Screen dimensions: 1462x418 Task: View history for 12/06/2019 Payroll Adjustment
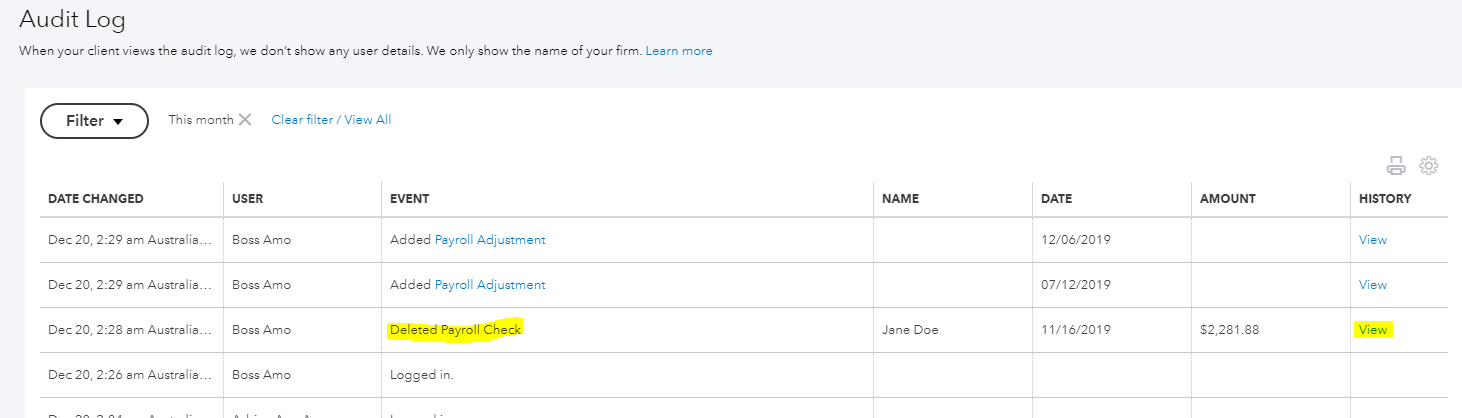(x=1372, y=240)
